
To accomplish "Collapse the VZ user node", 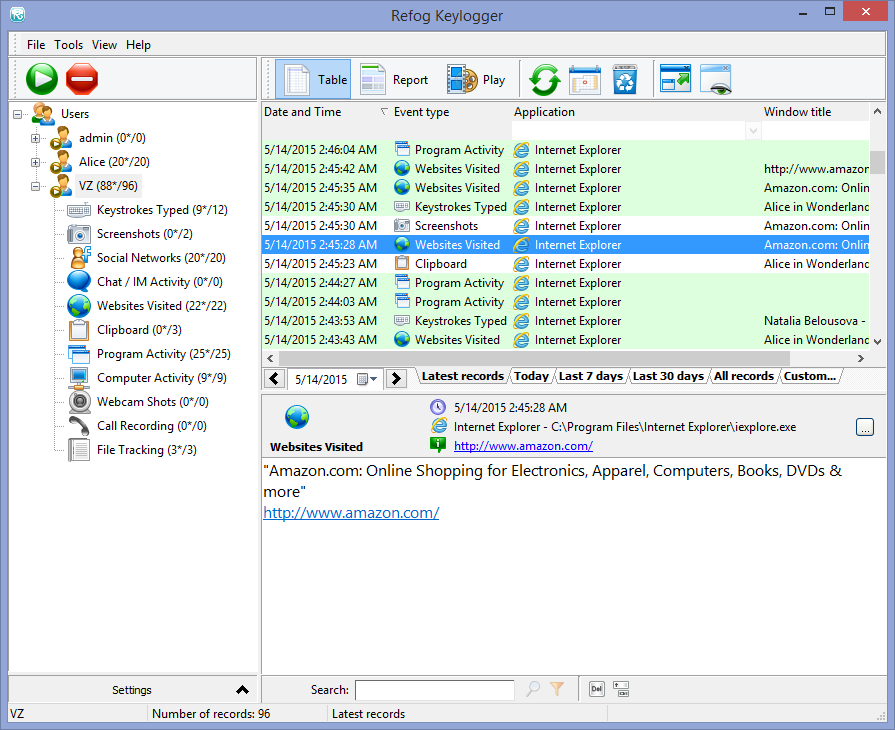I will click(35, 186).
